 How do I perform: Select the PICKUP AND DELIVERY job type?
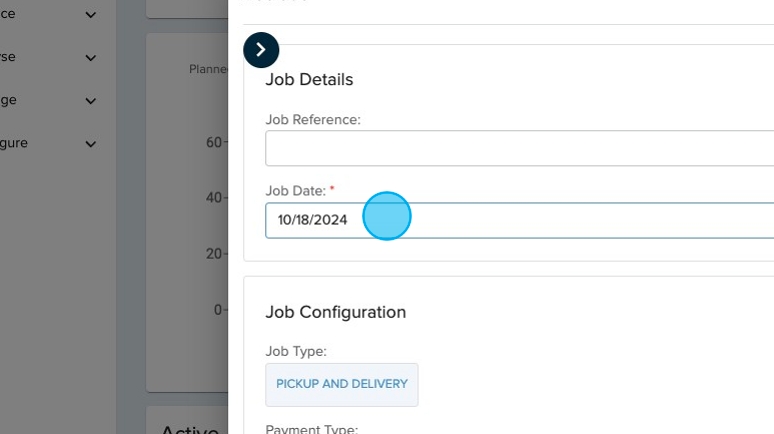click(342, 384)
